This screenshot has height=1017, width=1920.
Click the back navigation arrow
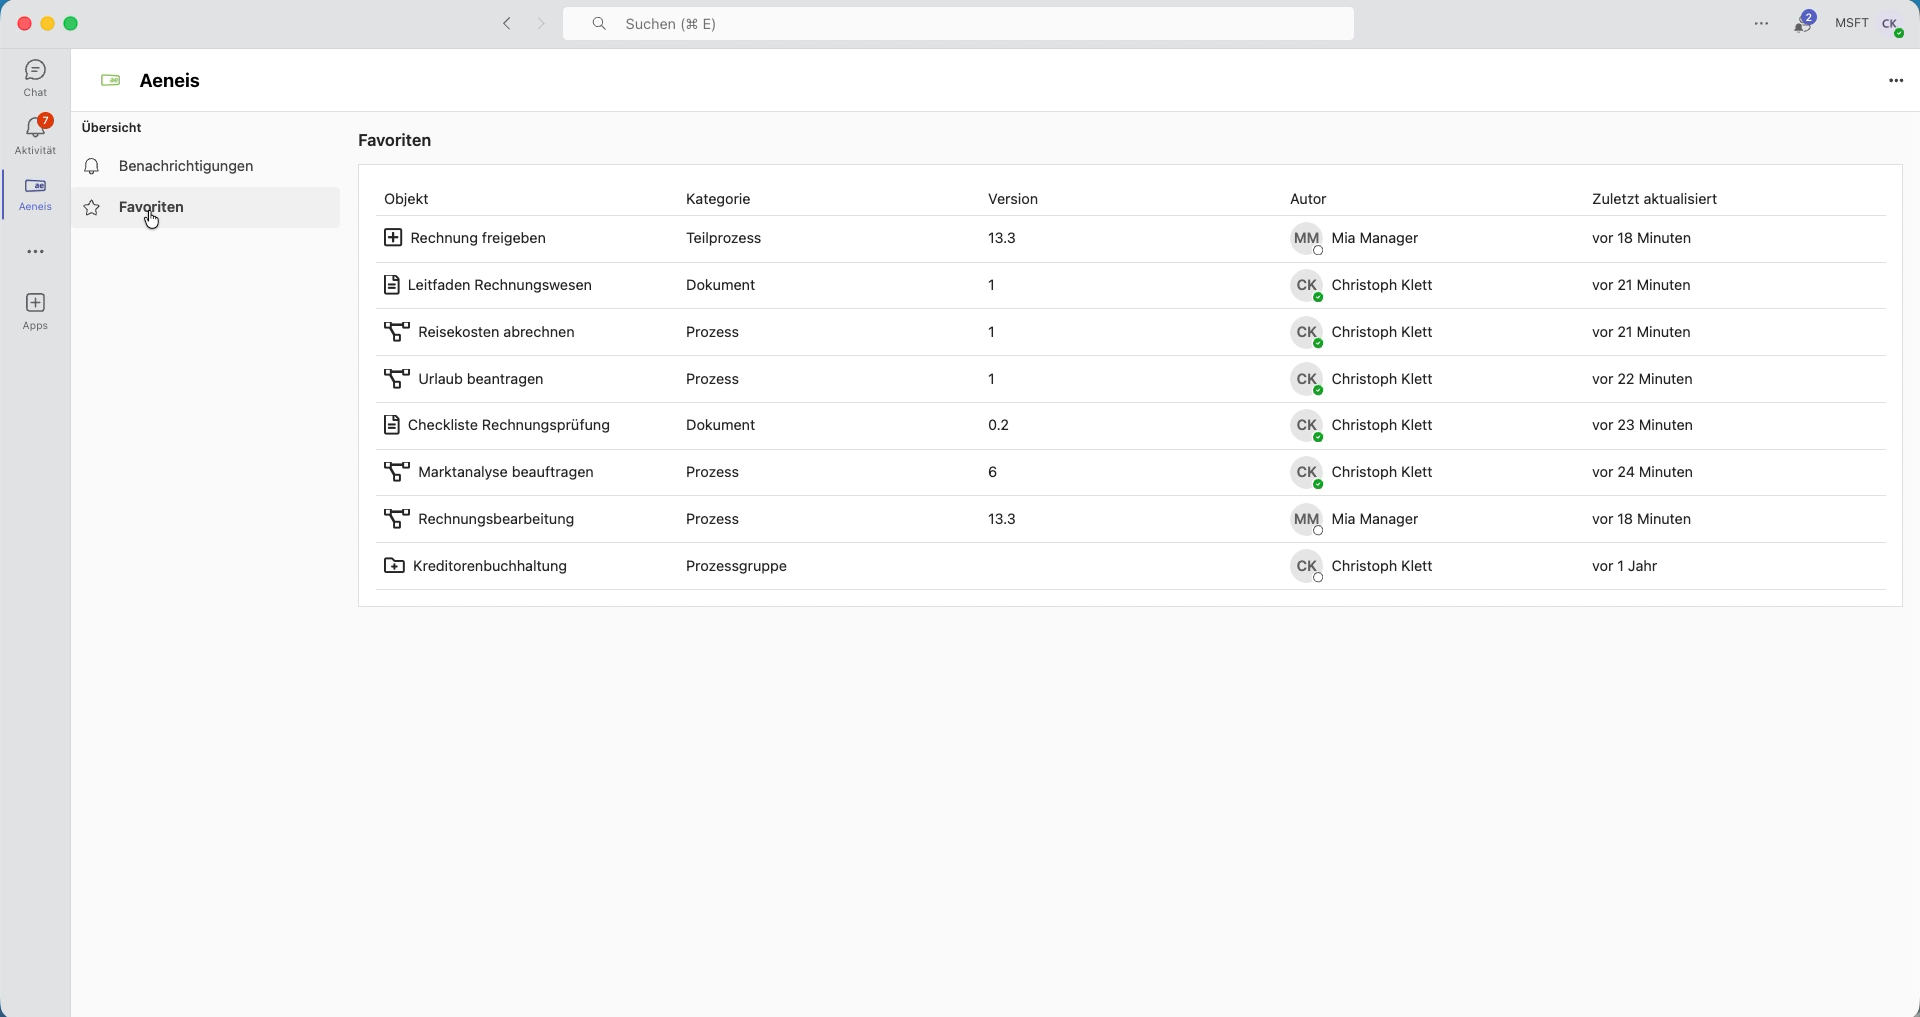click(507, 23)
